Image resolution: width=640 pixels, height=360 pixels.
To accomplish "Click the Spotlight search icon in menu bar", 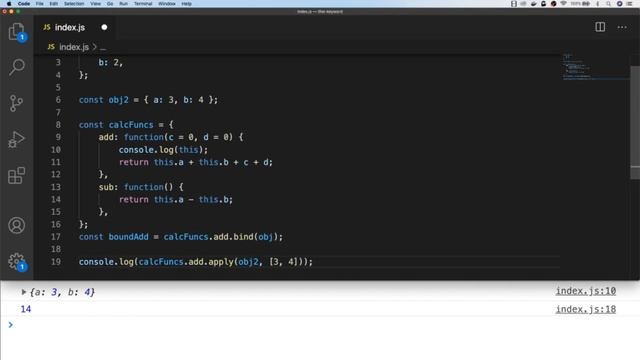I will (x=608, y=4).
